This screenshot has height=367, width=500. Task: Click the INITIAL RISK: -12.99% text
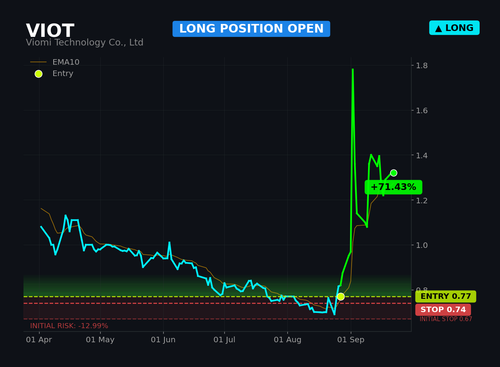click(x=69, y=326)
